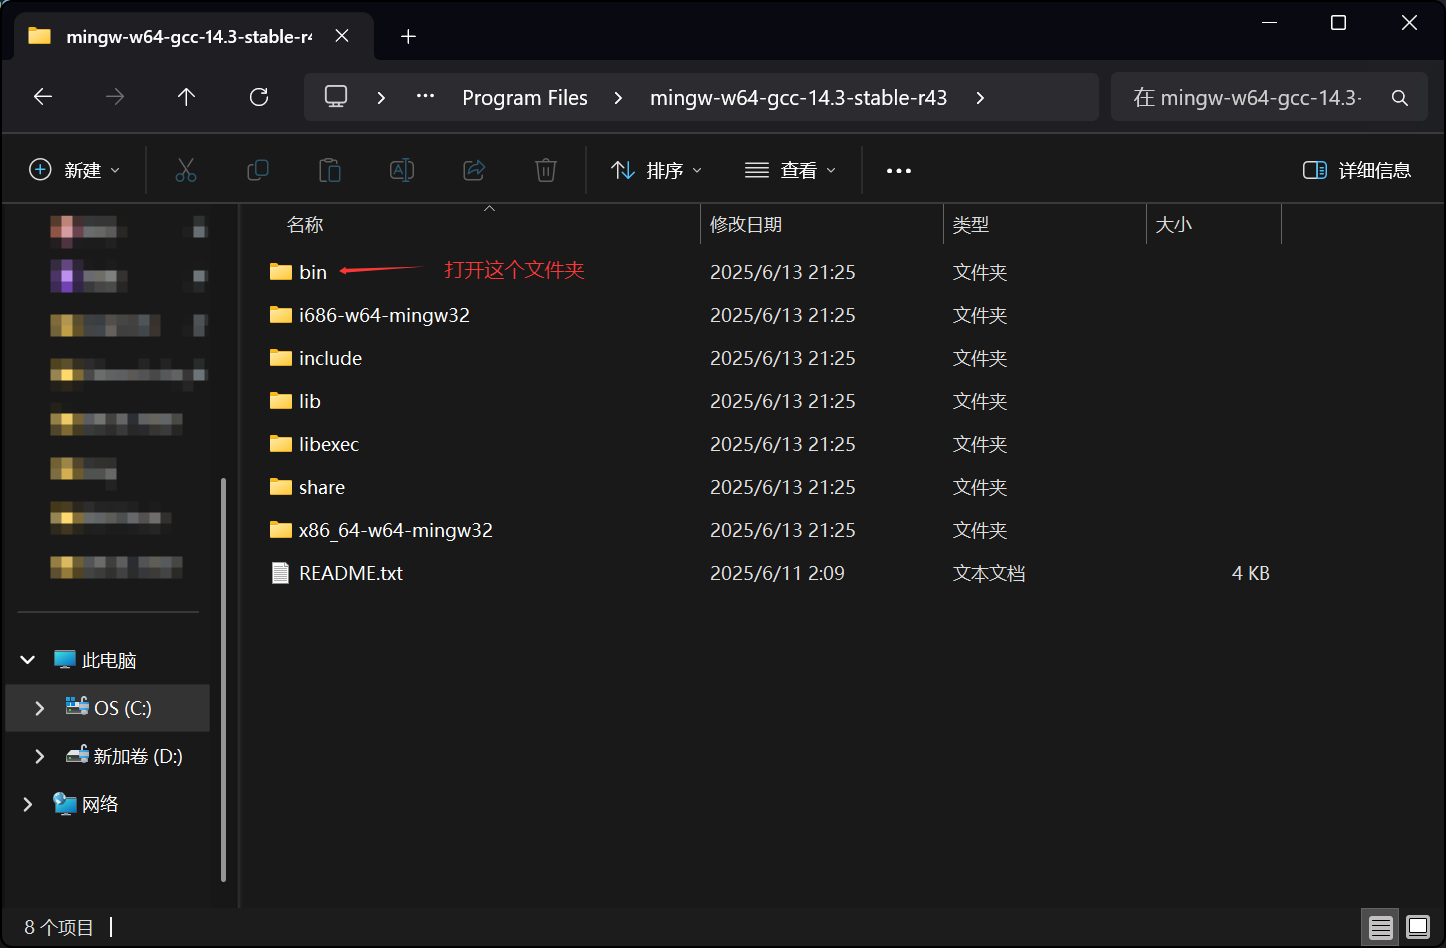Switch to large thumbnails view in status bar
The height and width of the screenshot is (948, 1446).
1418,927
